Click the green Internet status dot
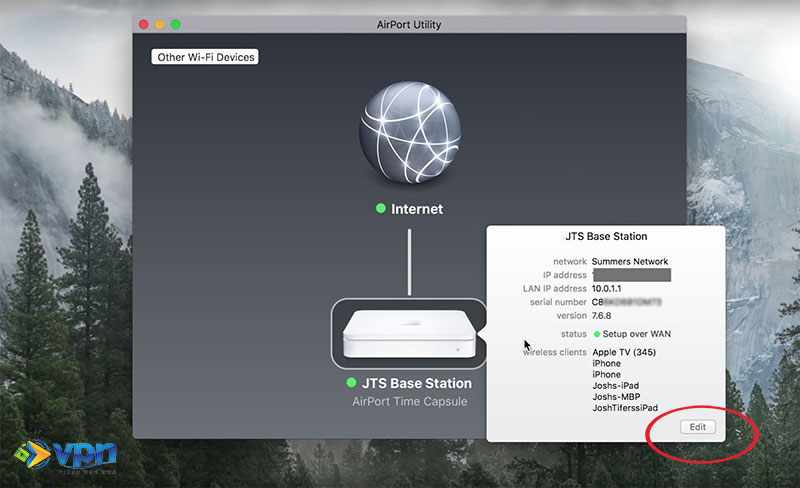 click(381, 208)
